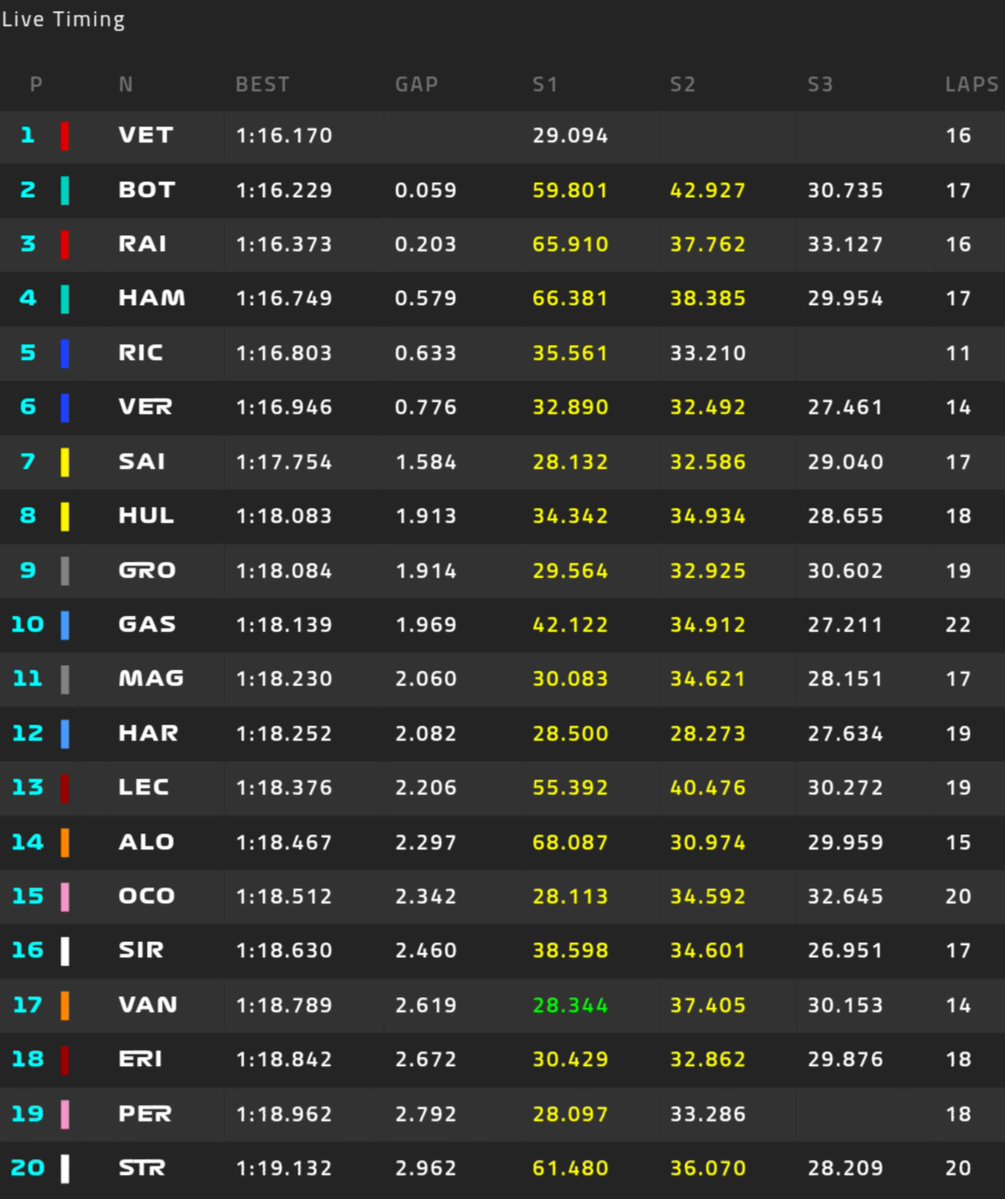The width and height of the screenshot is (1005, 1199).
Task: Click the LAPS column header
Action: pyautogui.click(x=972, y=84)
